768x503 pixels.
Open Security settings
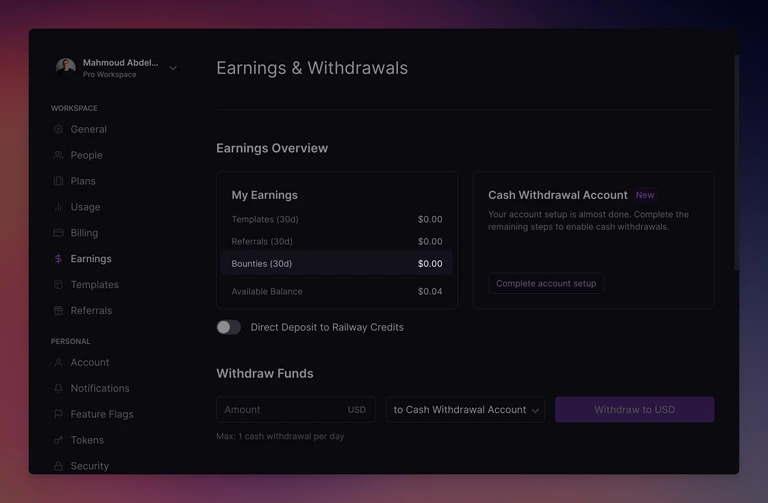[x=90, y=466]
